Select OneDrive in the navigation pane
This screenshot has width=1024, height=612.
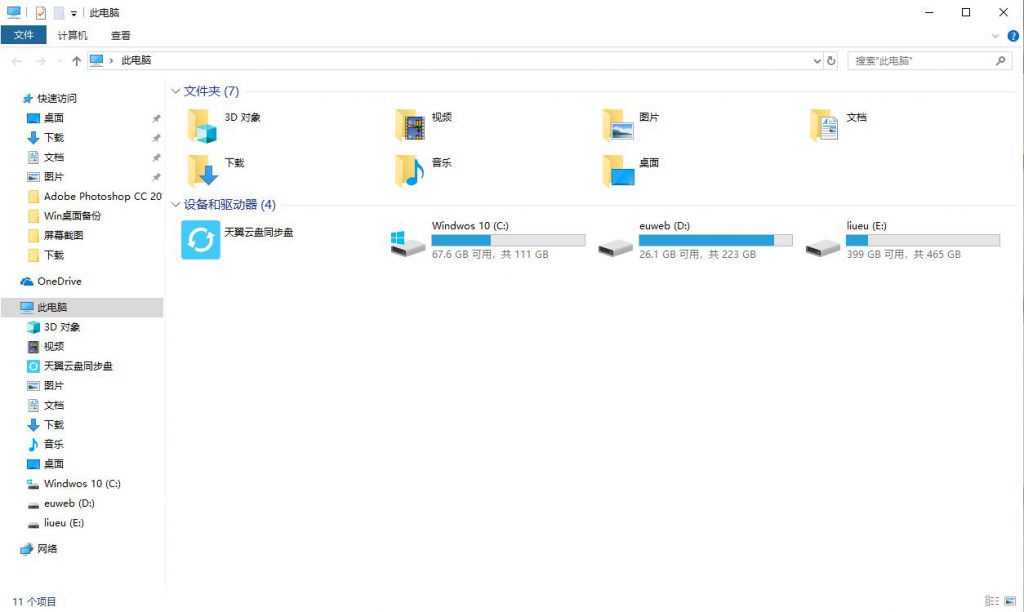pyautogui.click(x=59, y=282)
